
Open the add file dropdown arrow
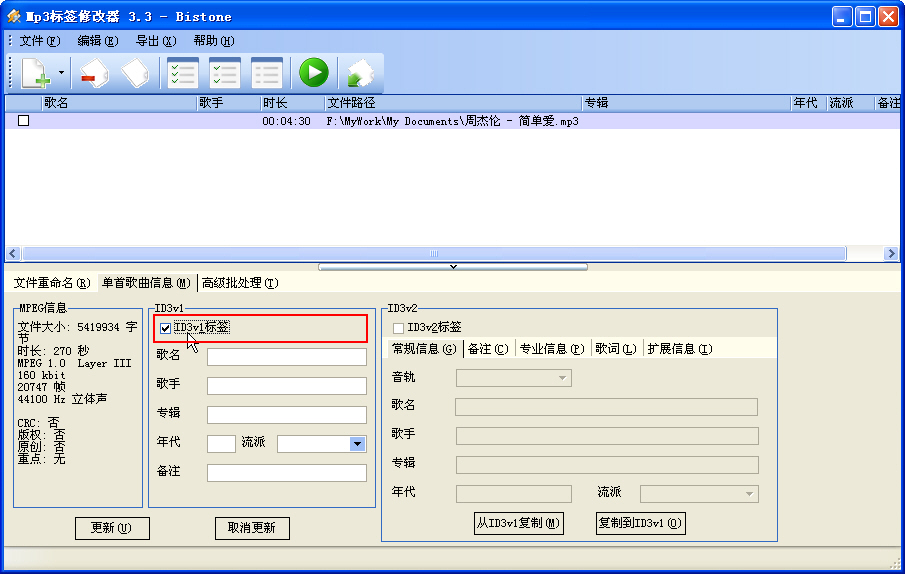point(61,73)
